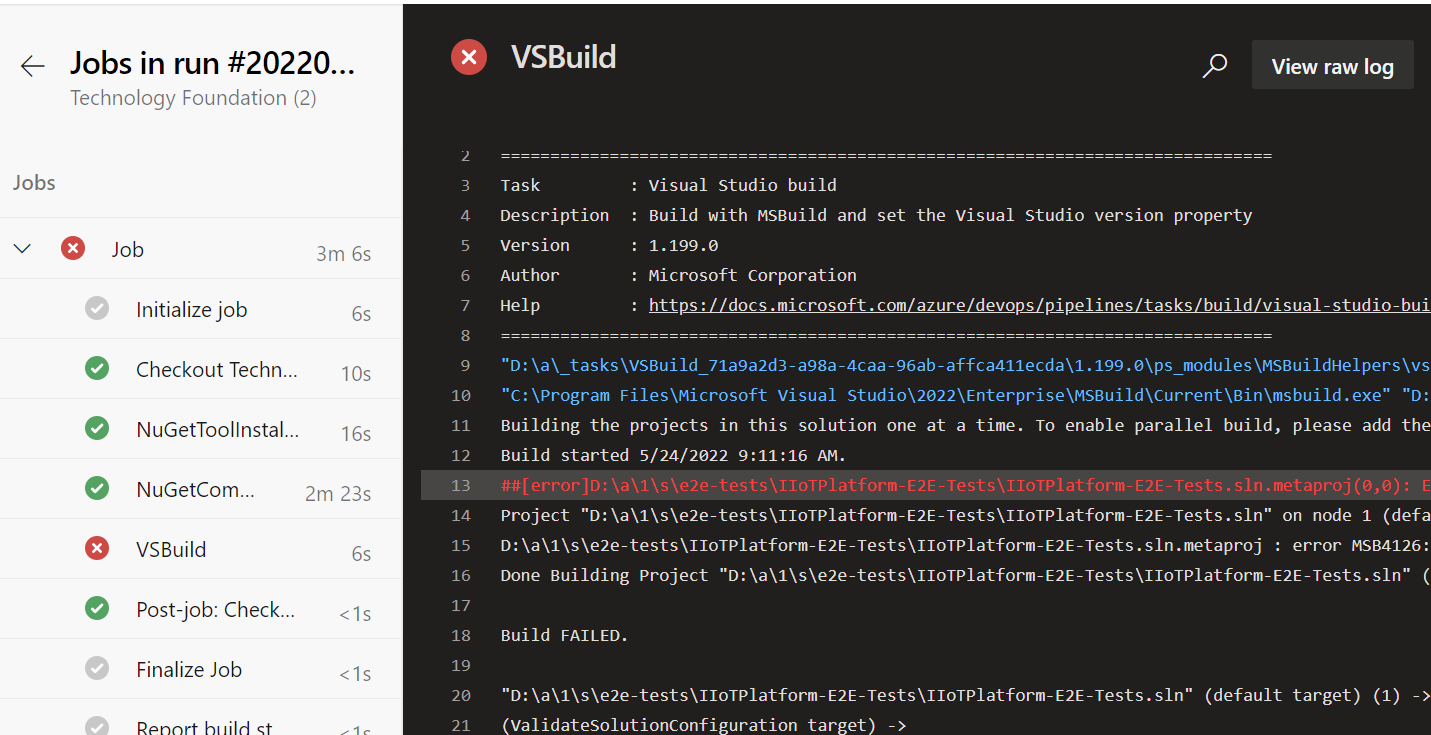
Task: Click the red error icon on the Job row
Action: 72,248
